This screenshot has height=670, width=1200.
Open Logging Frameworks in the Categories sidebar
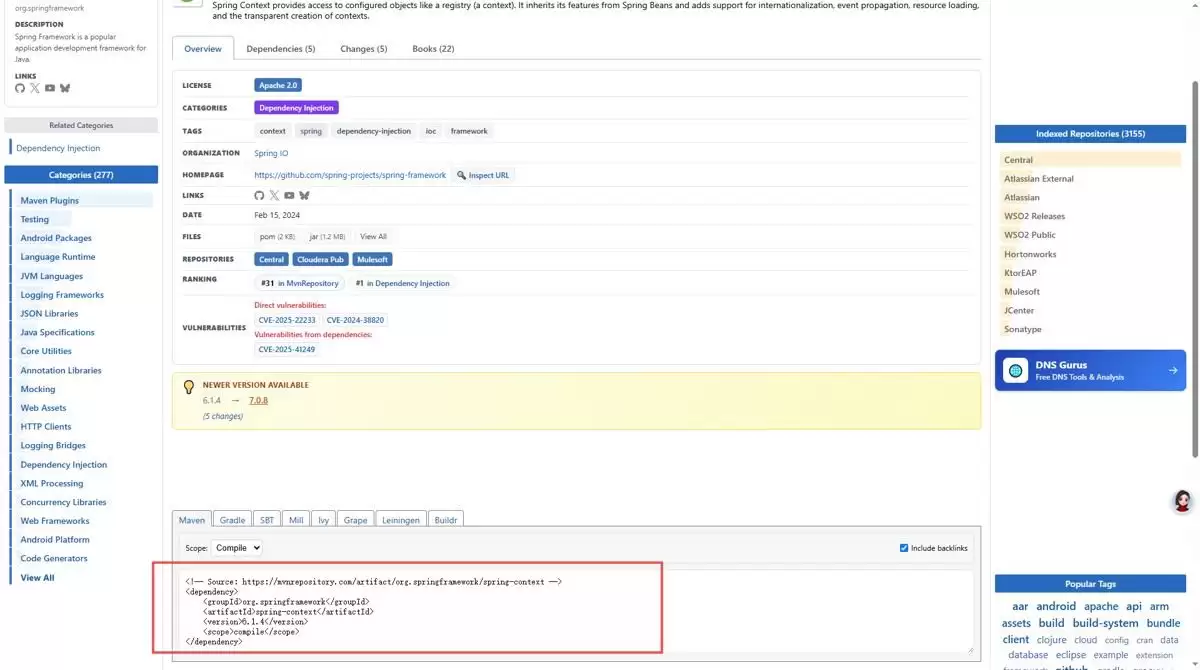[62, 295]
